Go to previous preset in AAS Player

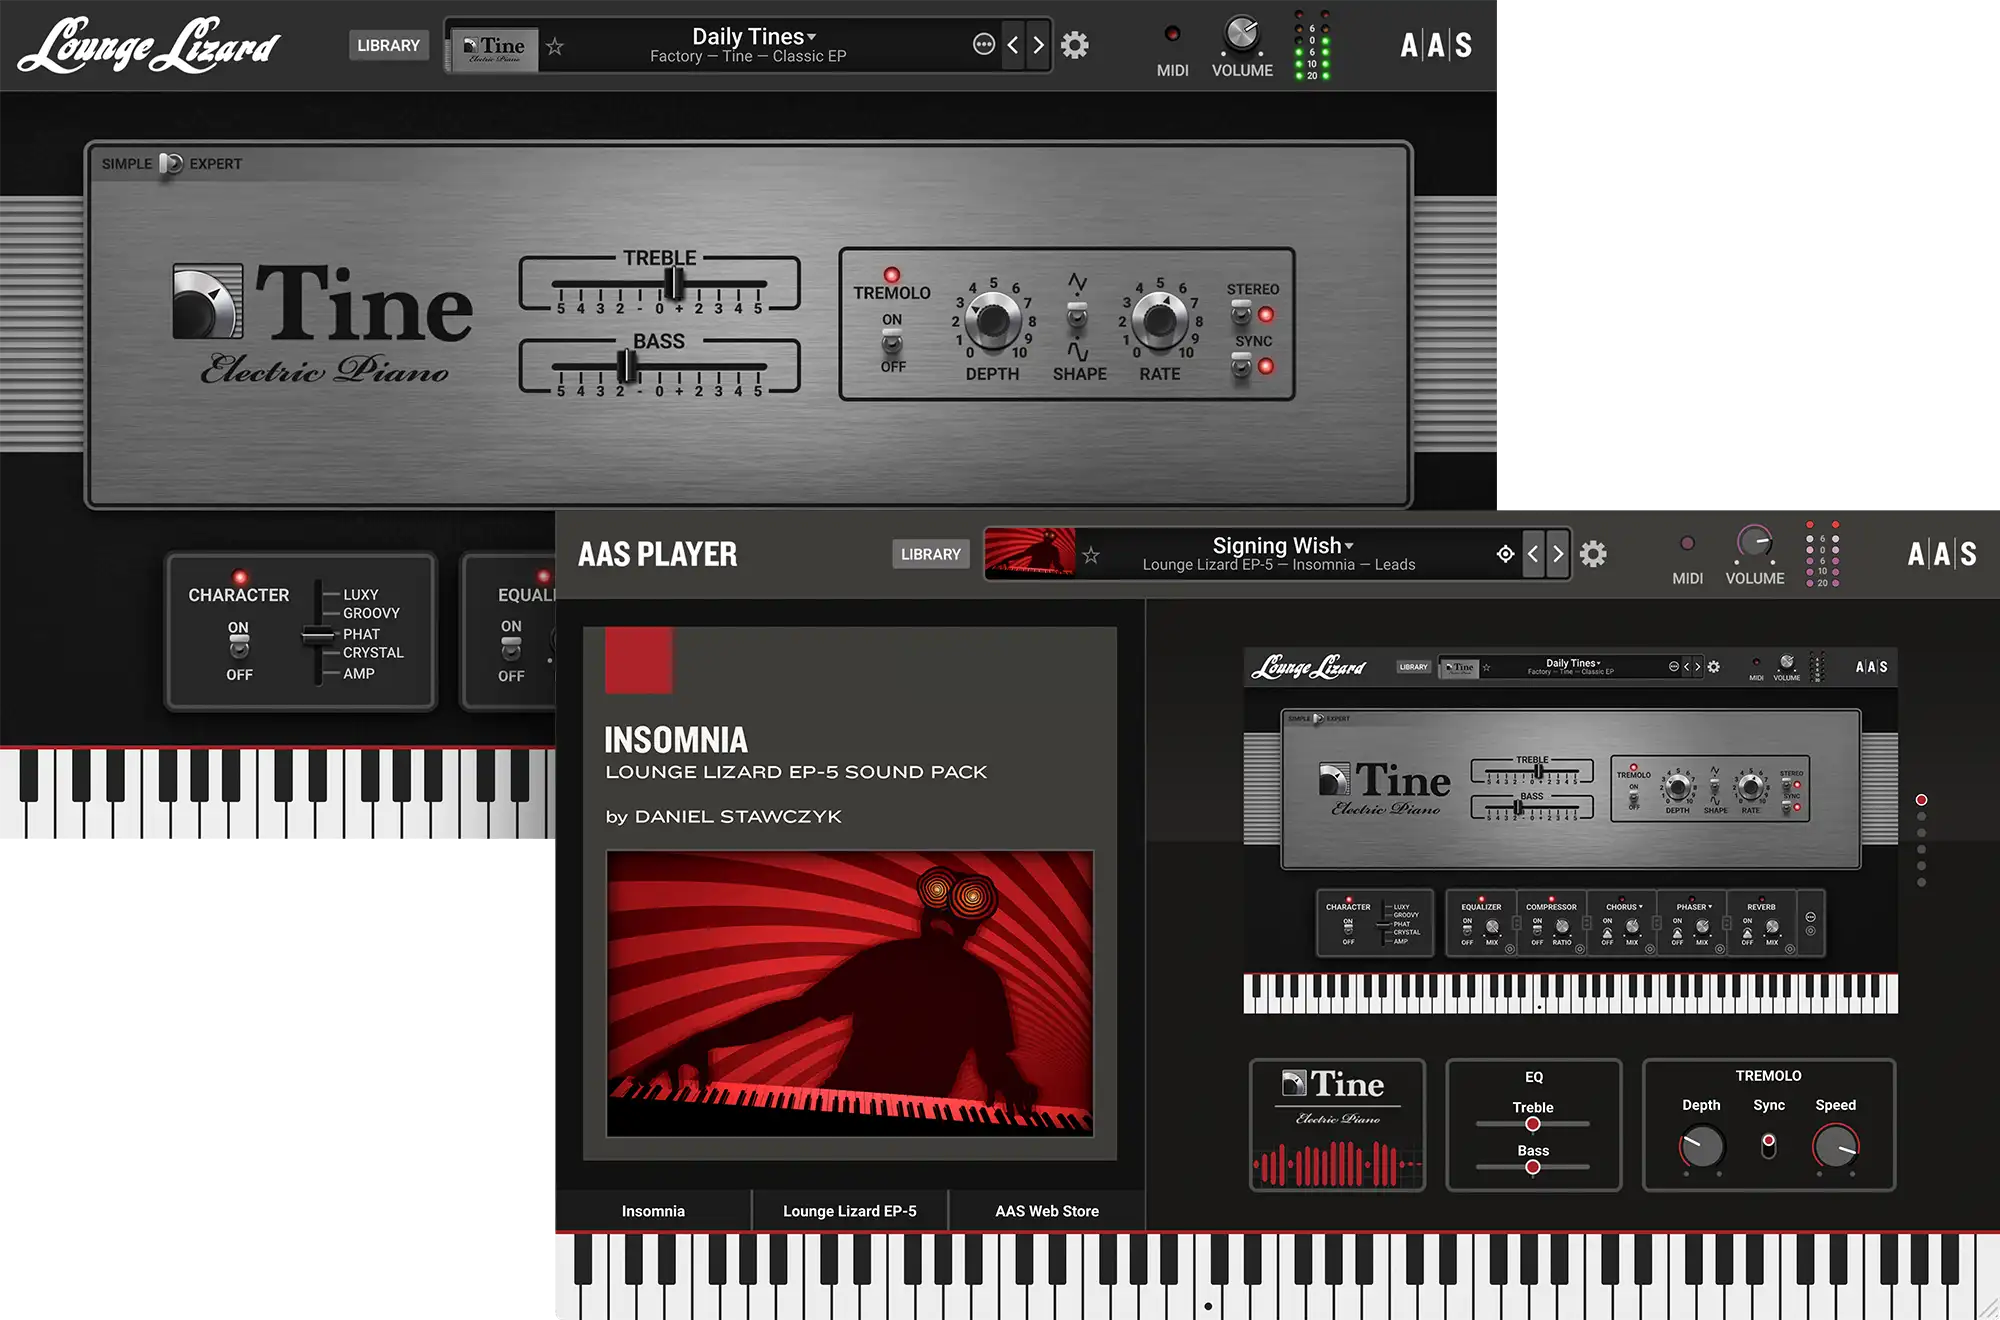tap(1533, 554)
